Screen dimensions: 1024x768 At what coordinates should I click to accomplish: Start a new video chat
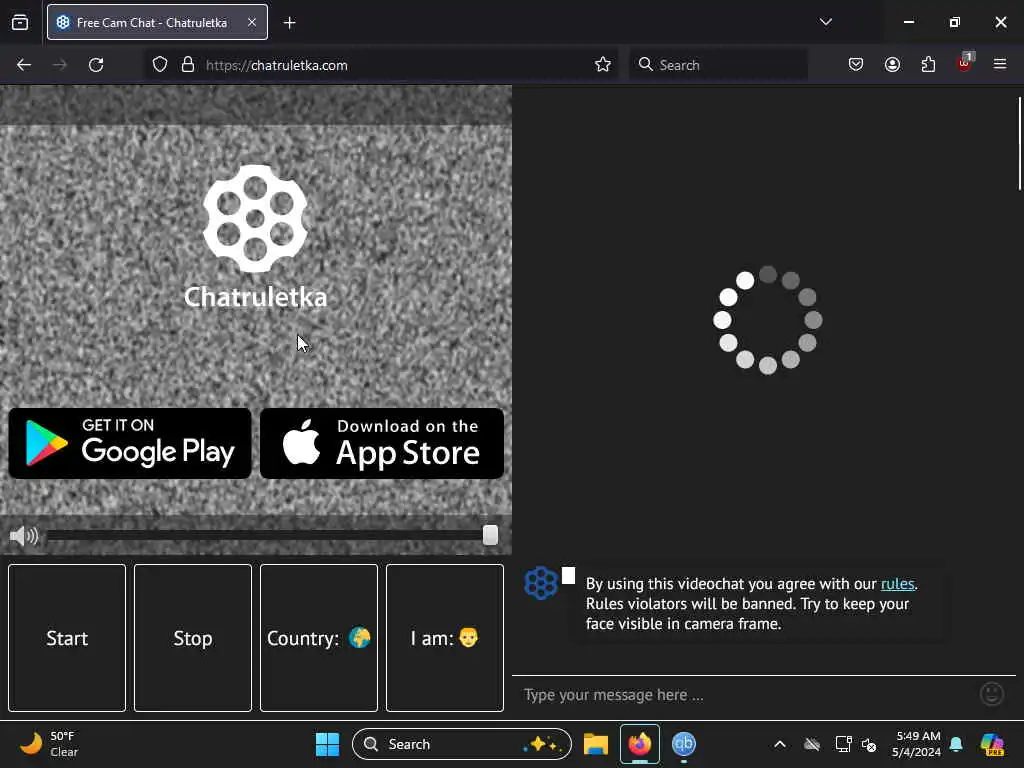tap(67, 638)
